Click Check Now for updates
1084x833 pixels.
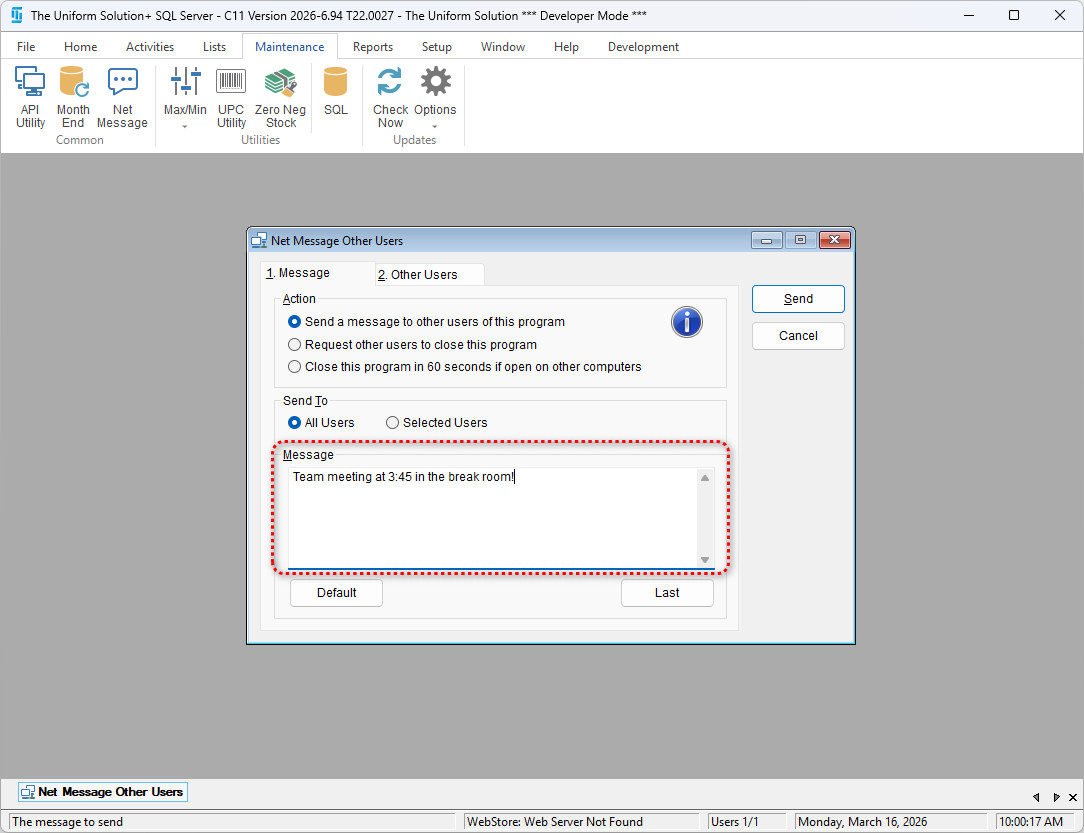pyautogui.click(x=390, y=97)
